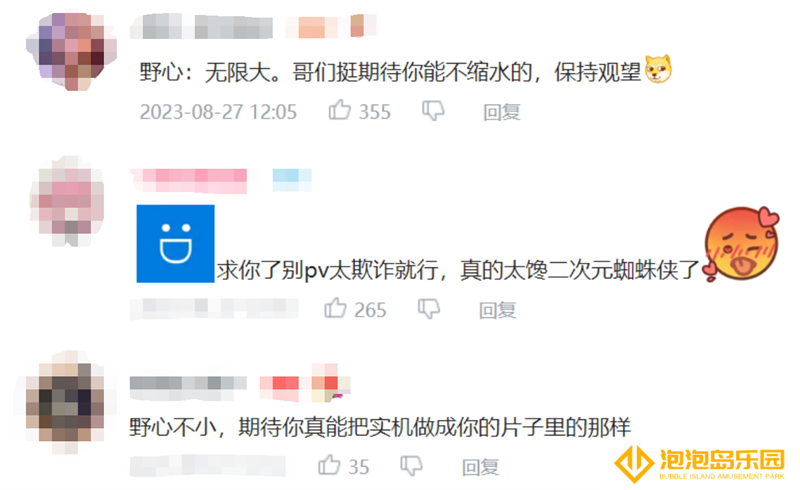Reply to the 野心不小 comment

pos(481,467)
